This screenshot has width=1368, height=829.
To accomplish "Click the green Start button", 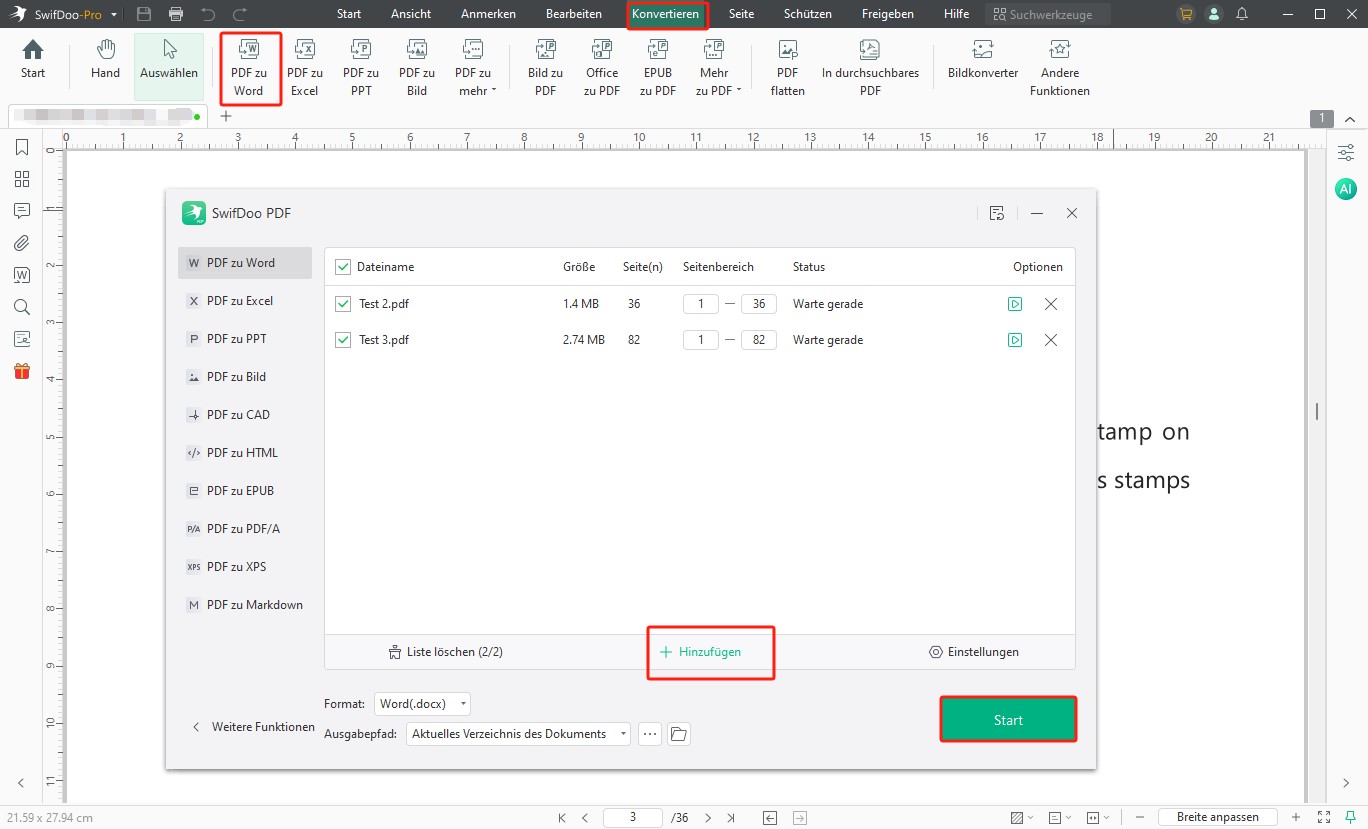I will (x=1008, y=720).
